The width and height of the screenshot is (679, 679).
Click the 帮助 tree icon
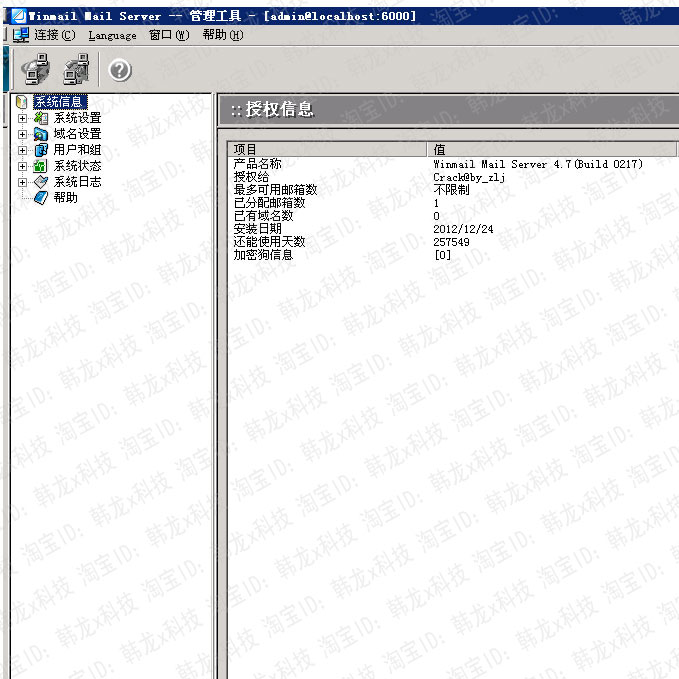(x=41, y=198)
